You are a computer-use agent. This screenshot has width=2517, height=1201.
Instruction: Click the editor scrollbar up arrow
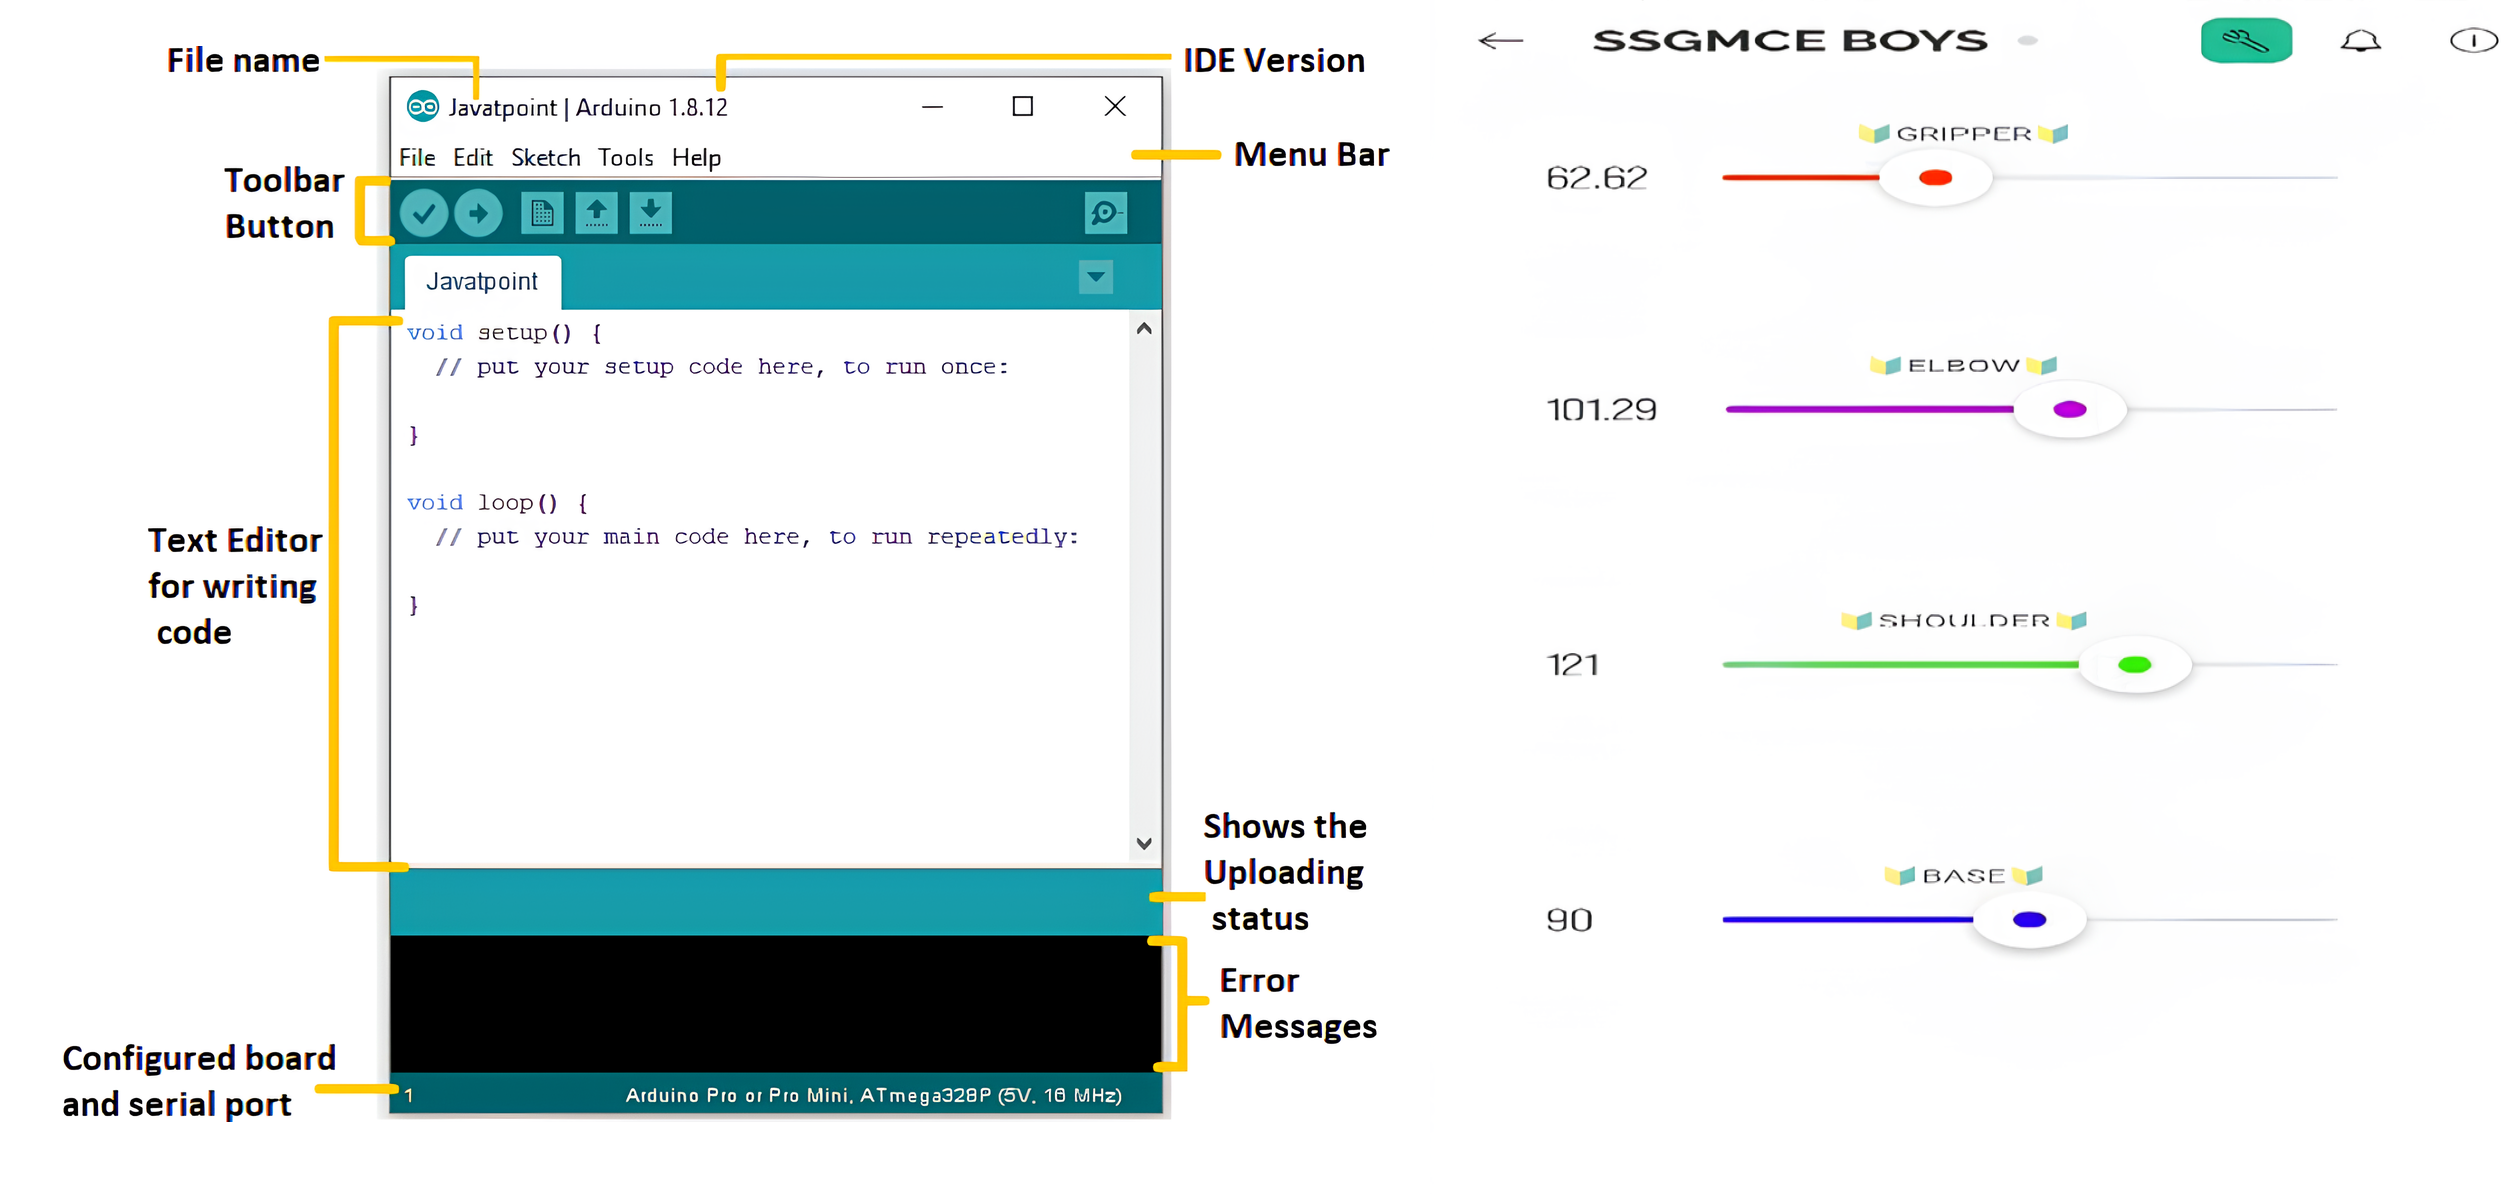click(1144, 329)
